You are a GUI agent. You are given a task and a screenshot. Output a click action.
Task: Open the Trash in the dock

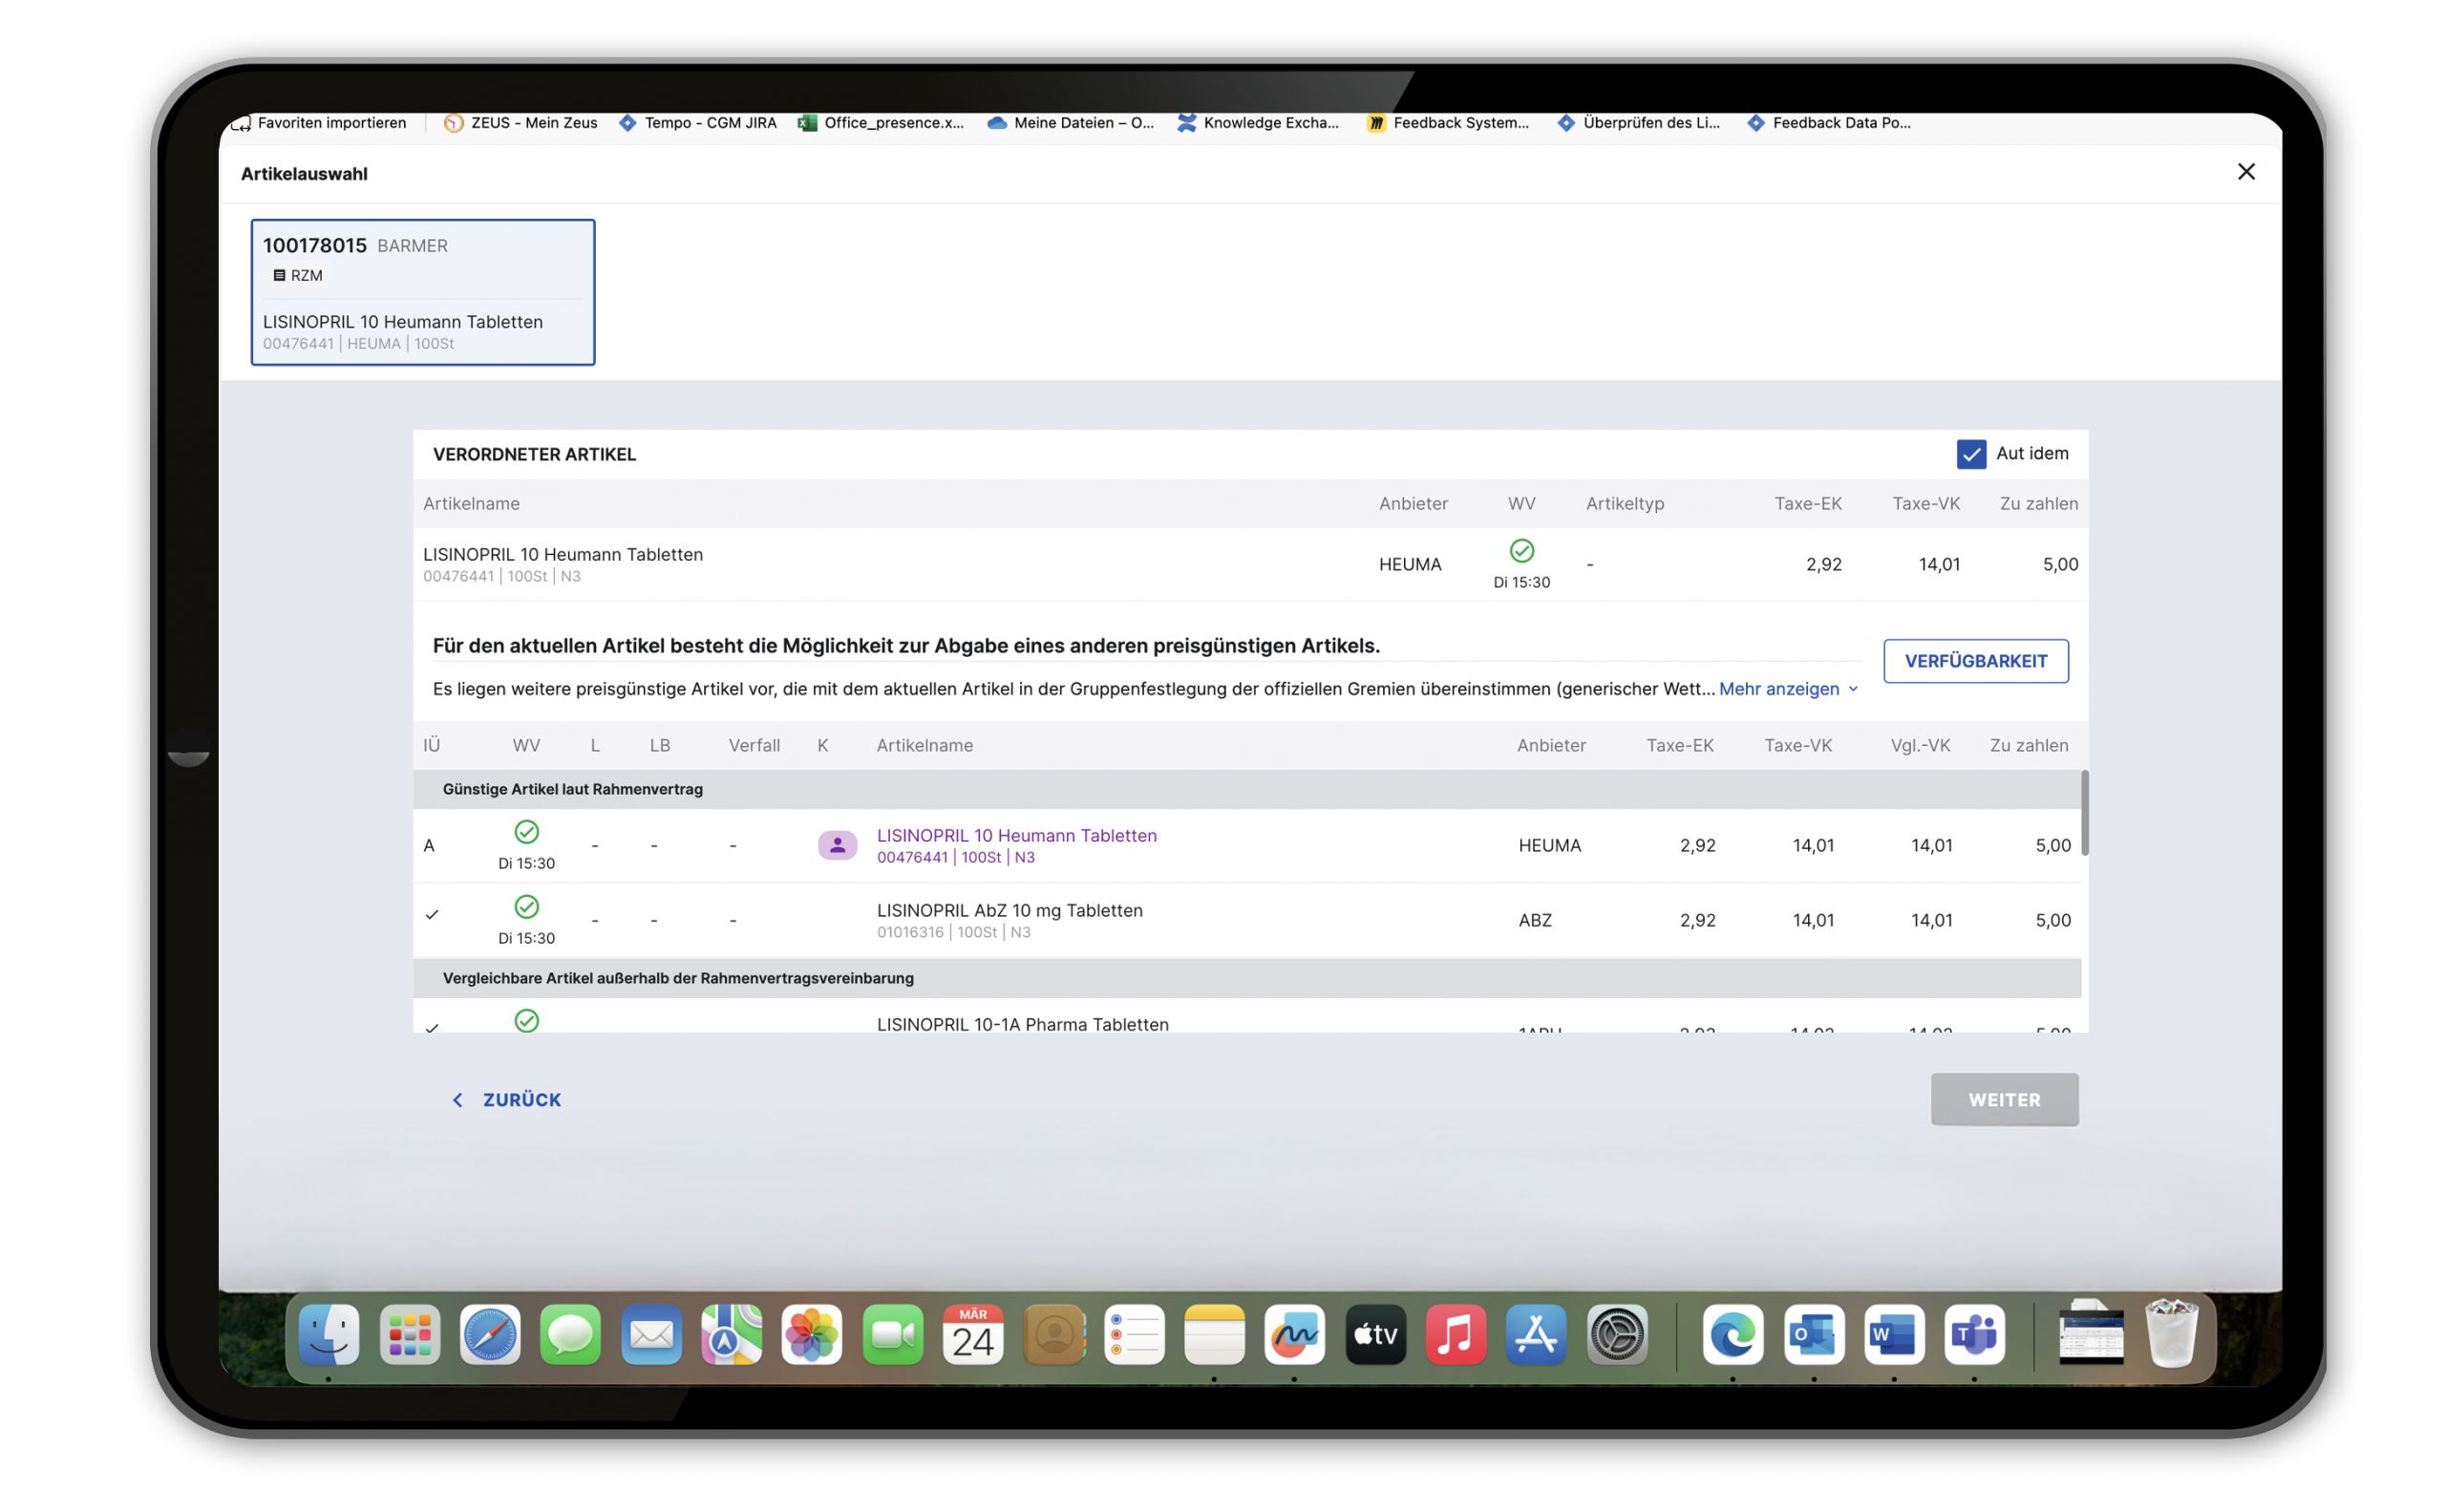click(2171, 1333)
